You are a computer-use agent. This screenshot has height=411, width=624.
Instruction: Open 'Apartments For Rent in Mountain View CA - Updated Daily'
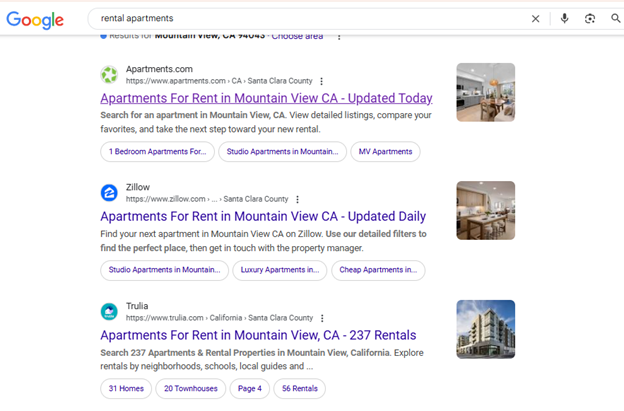(263, 216)
